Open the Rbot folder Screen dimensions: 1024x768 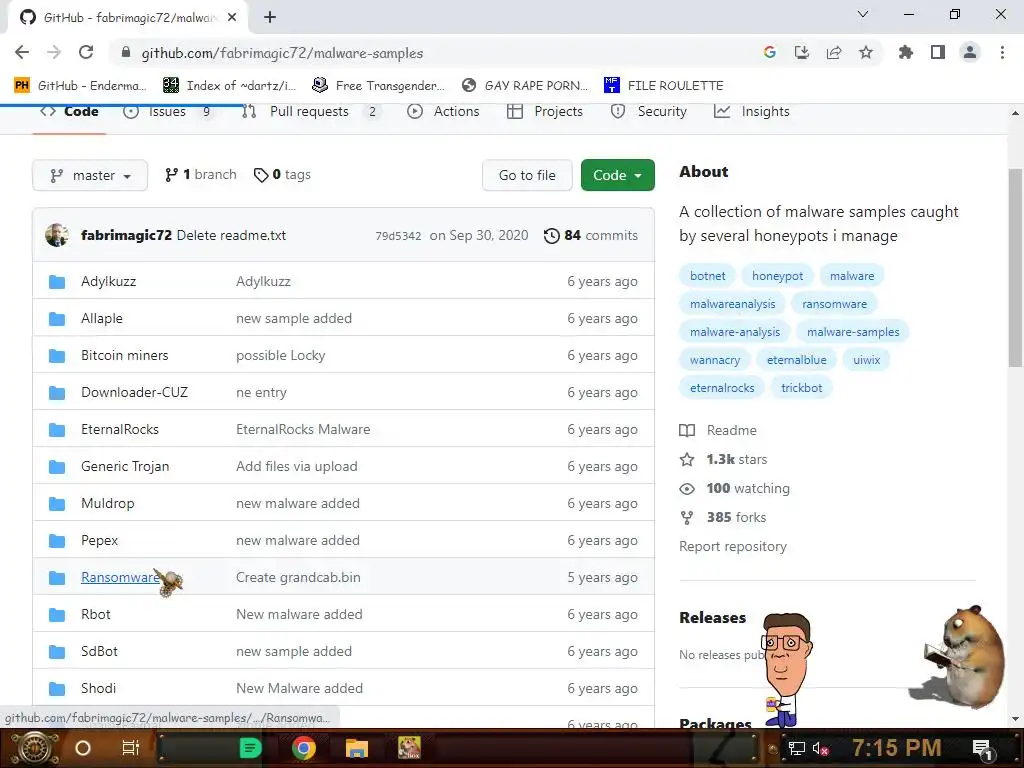[x=96, y=615]
